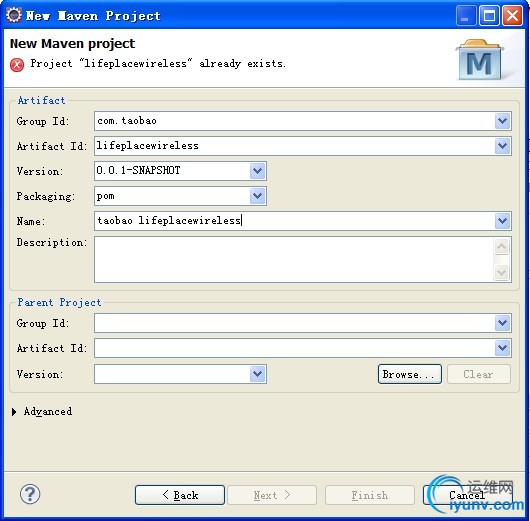The height and width of the screenshot is (521, 530).
Task: Click Description scrollbar down arrow
Action: pos(502,272)
